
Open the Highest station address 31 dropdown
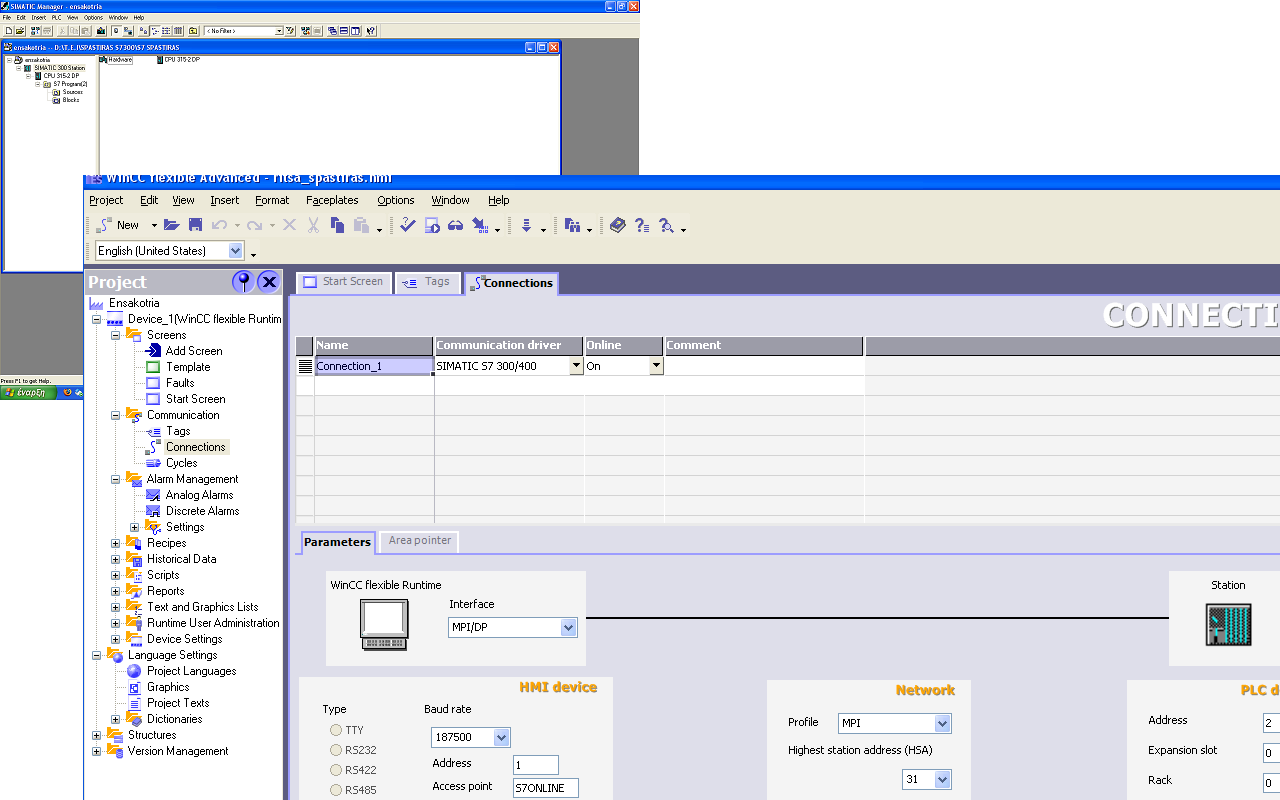tap(942, 779)
